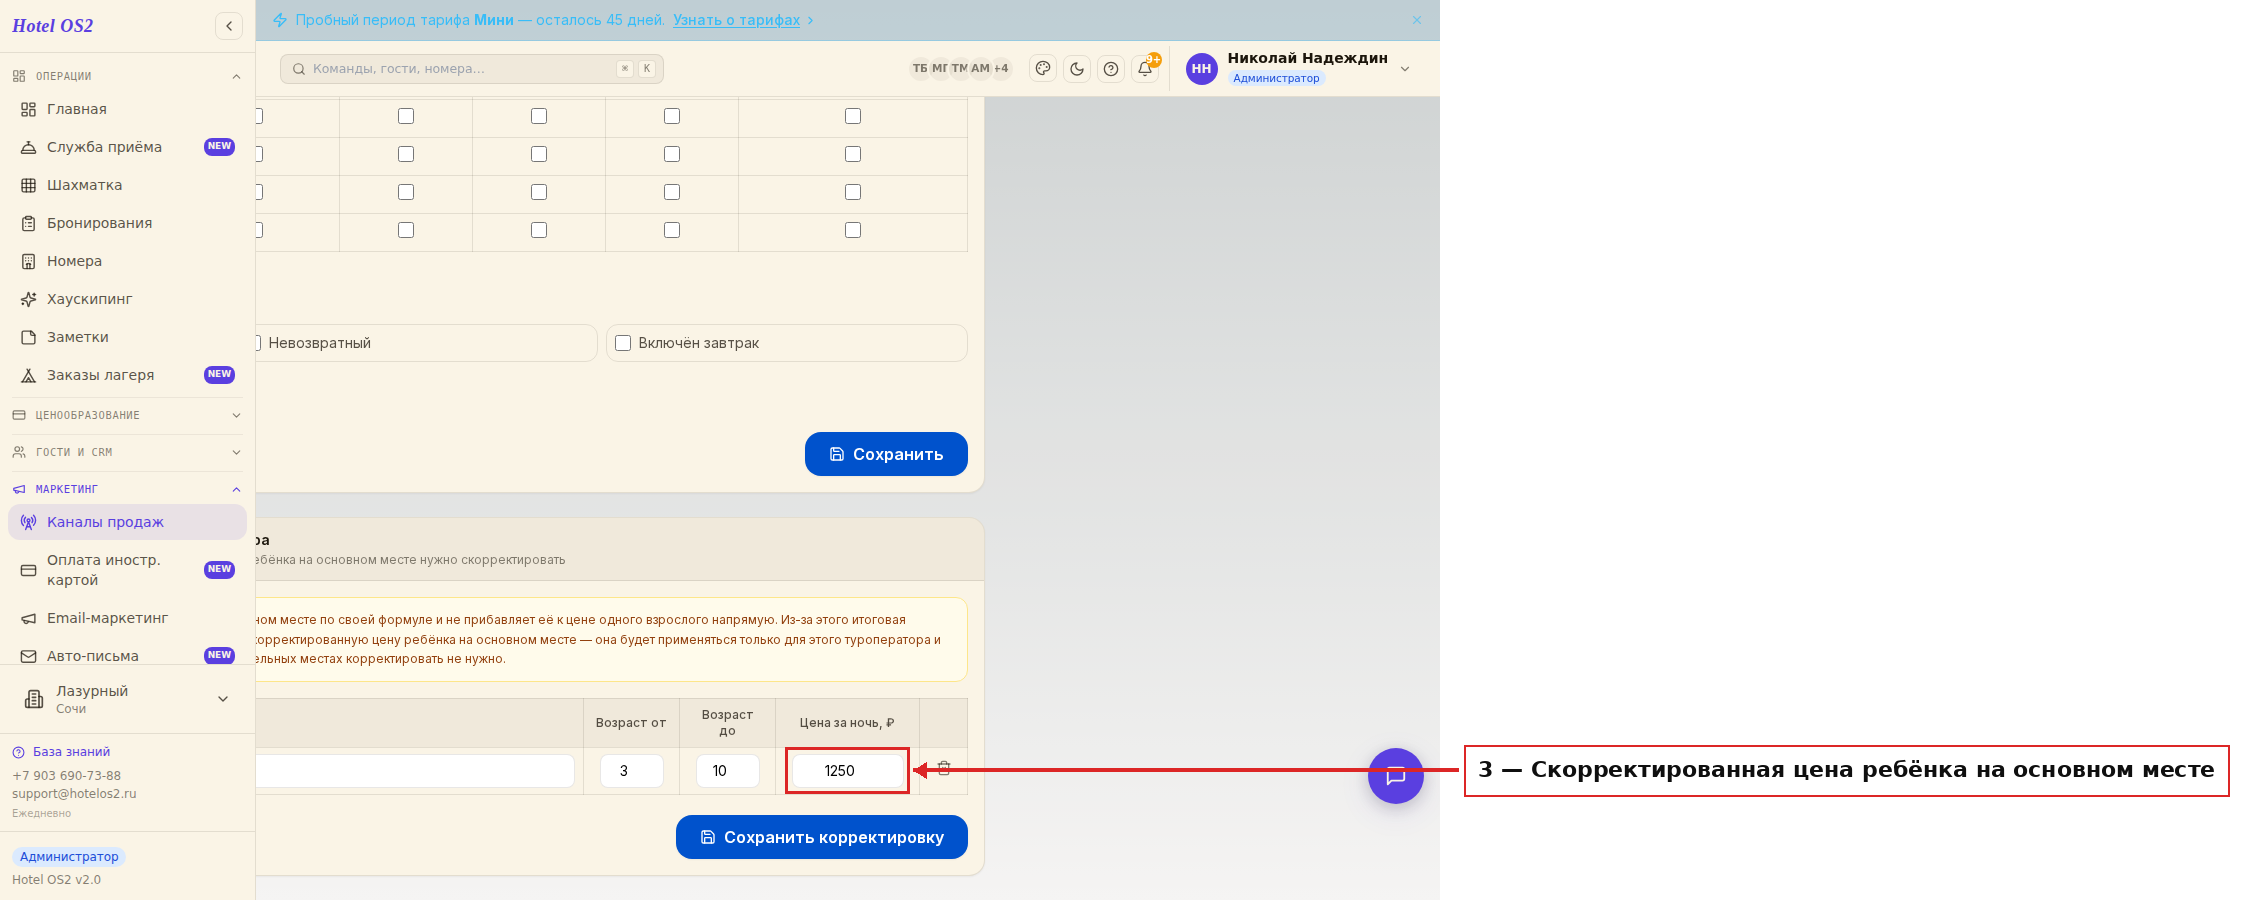Viewport: 2253px width, 900px height.
Task: Click Сохранить корректировку button
Action: 822,837
